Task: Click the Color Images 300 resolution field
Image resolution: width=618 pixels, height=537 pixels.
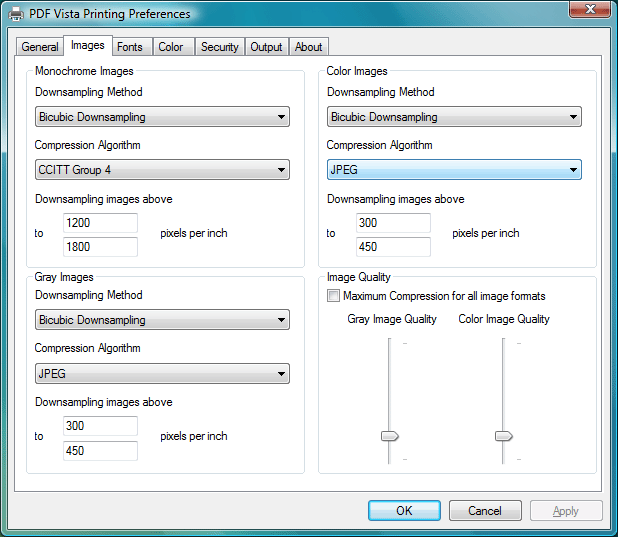Action: [393, 223]
